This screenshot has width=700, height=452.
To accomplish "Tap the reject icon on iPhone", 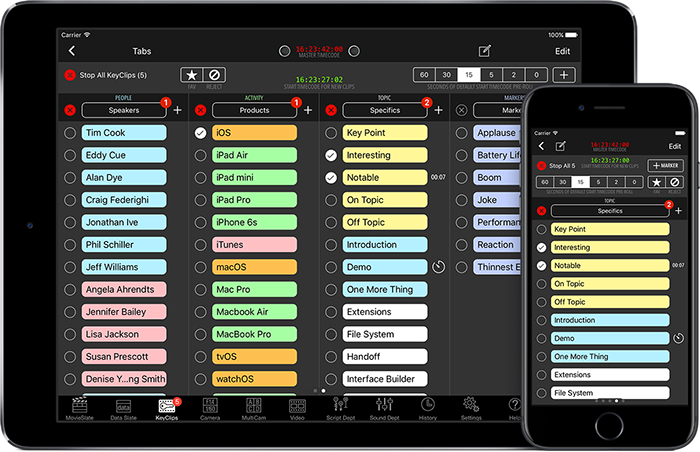I will tap(675, 182).
